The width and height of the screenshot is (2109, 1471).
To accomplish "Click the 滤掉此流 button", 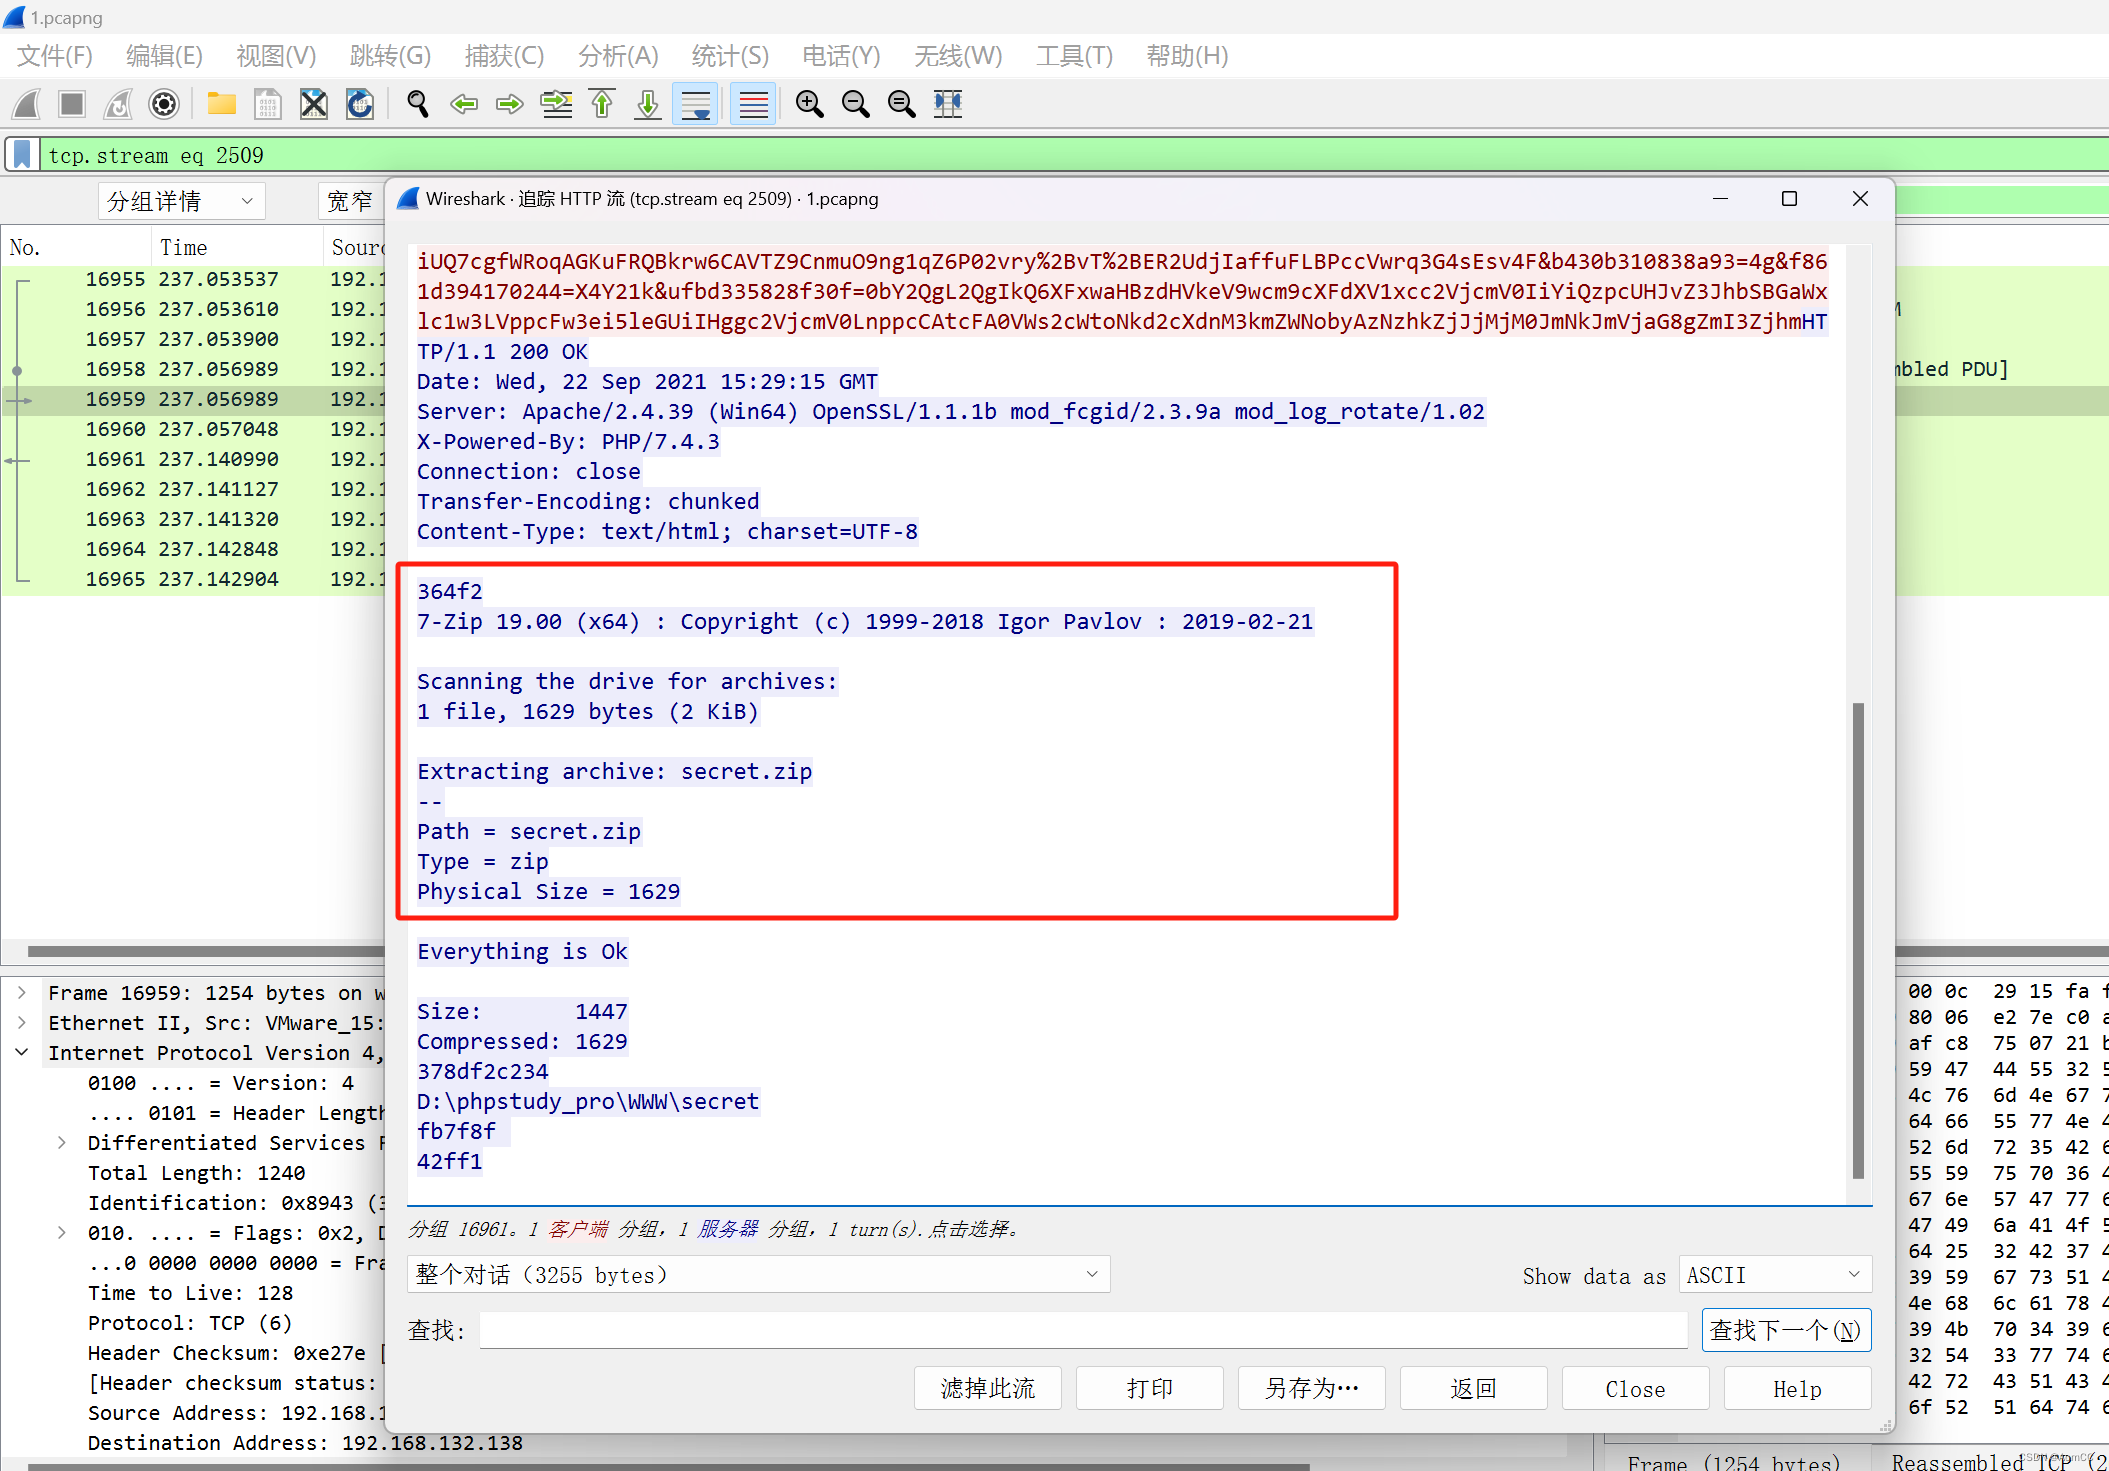I will pos(988,1388).
